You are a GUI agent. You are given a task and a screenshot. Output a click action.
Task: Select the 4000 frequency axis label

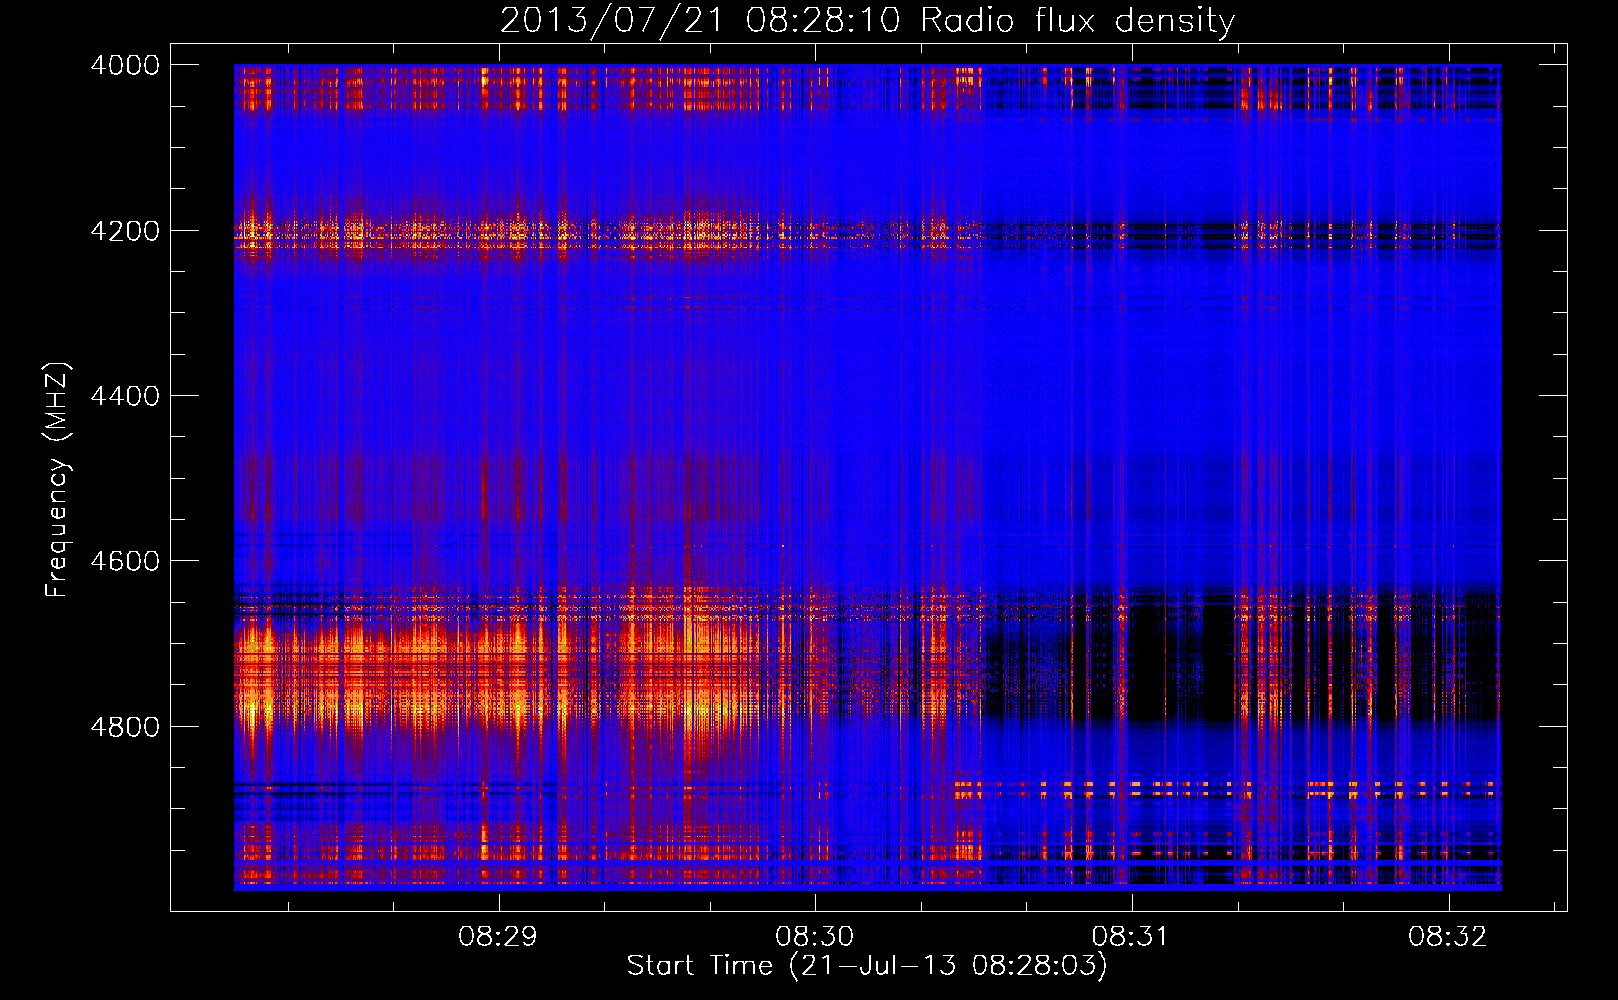(x=125, y=65)
